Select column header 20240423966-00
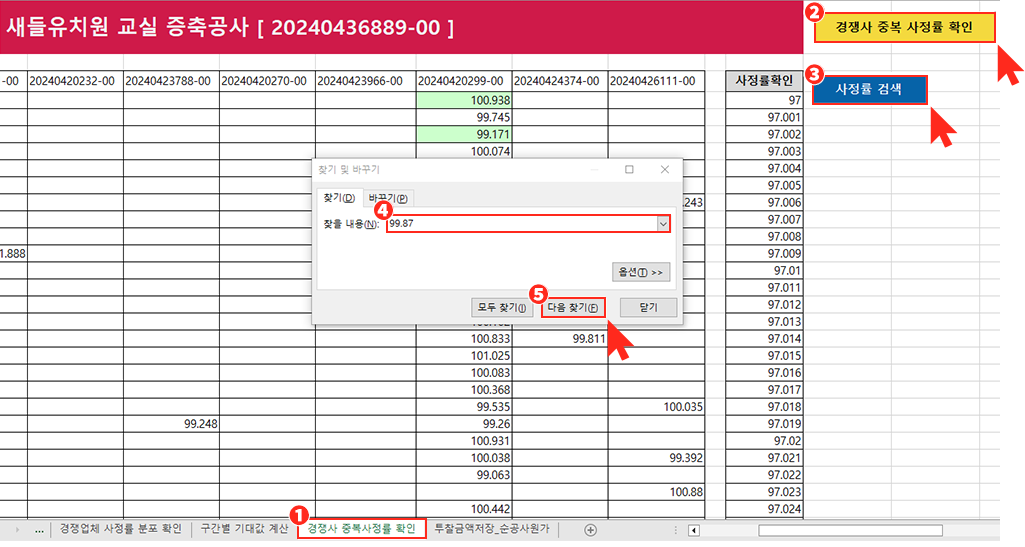This screenshot has width=1025, height=547. tap(363, 81)
